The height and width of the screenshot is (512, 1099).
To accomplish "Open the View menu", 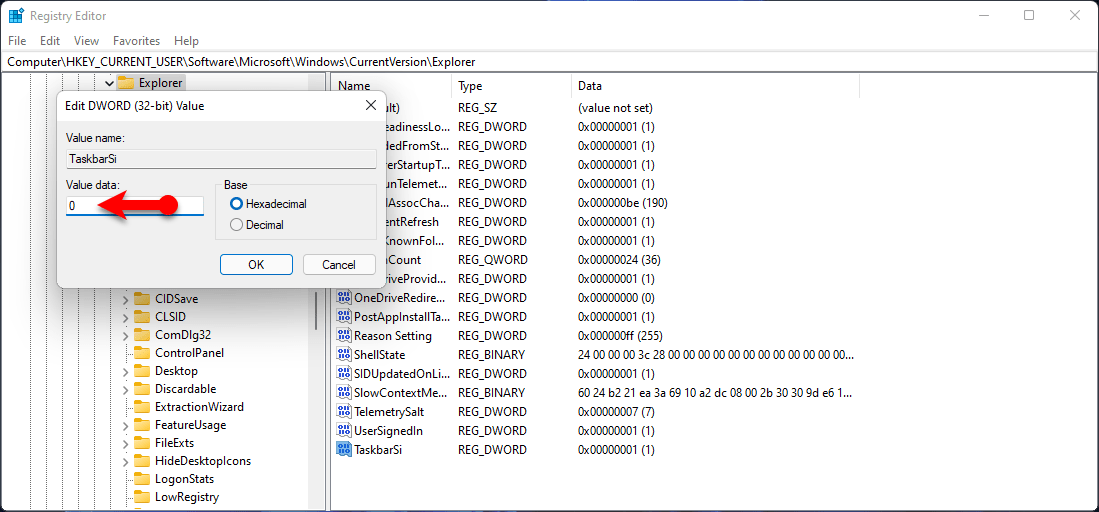I will click(86, 41).
